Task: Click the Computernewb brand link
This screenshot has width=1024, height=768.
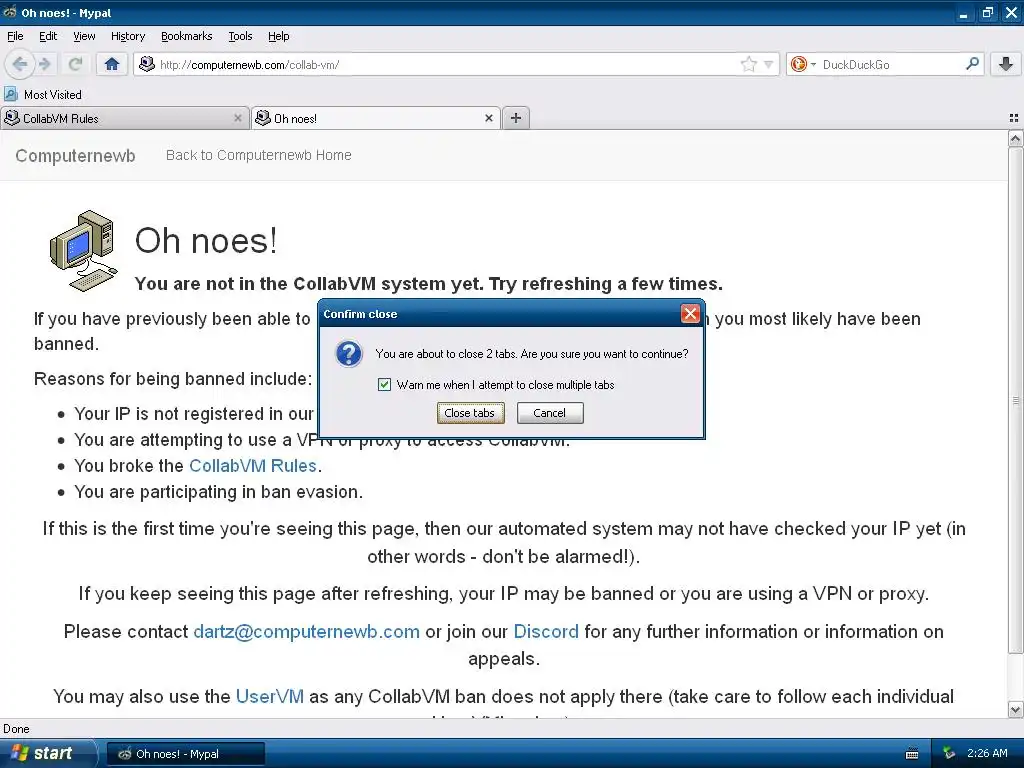Action: pyautogui.click(x=75, y=155)
